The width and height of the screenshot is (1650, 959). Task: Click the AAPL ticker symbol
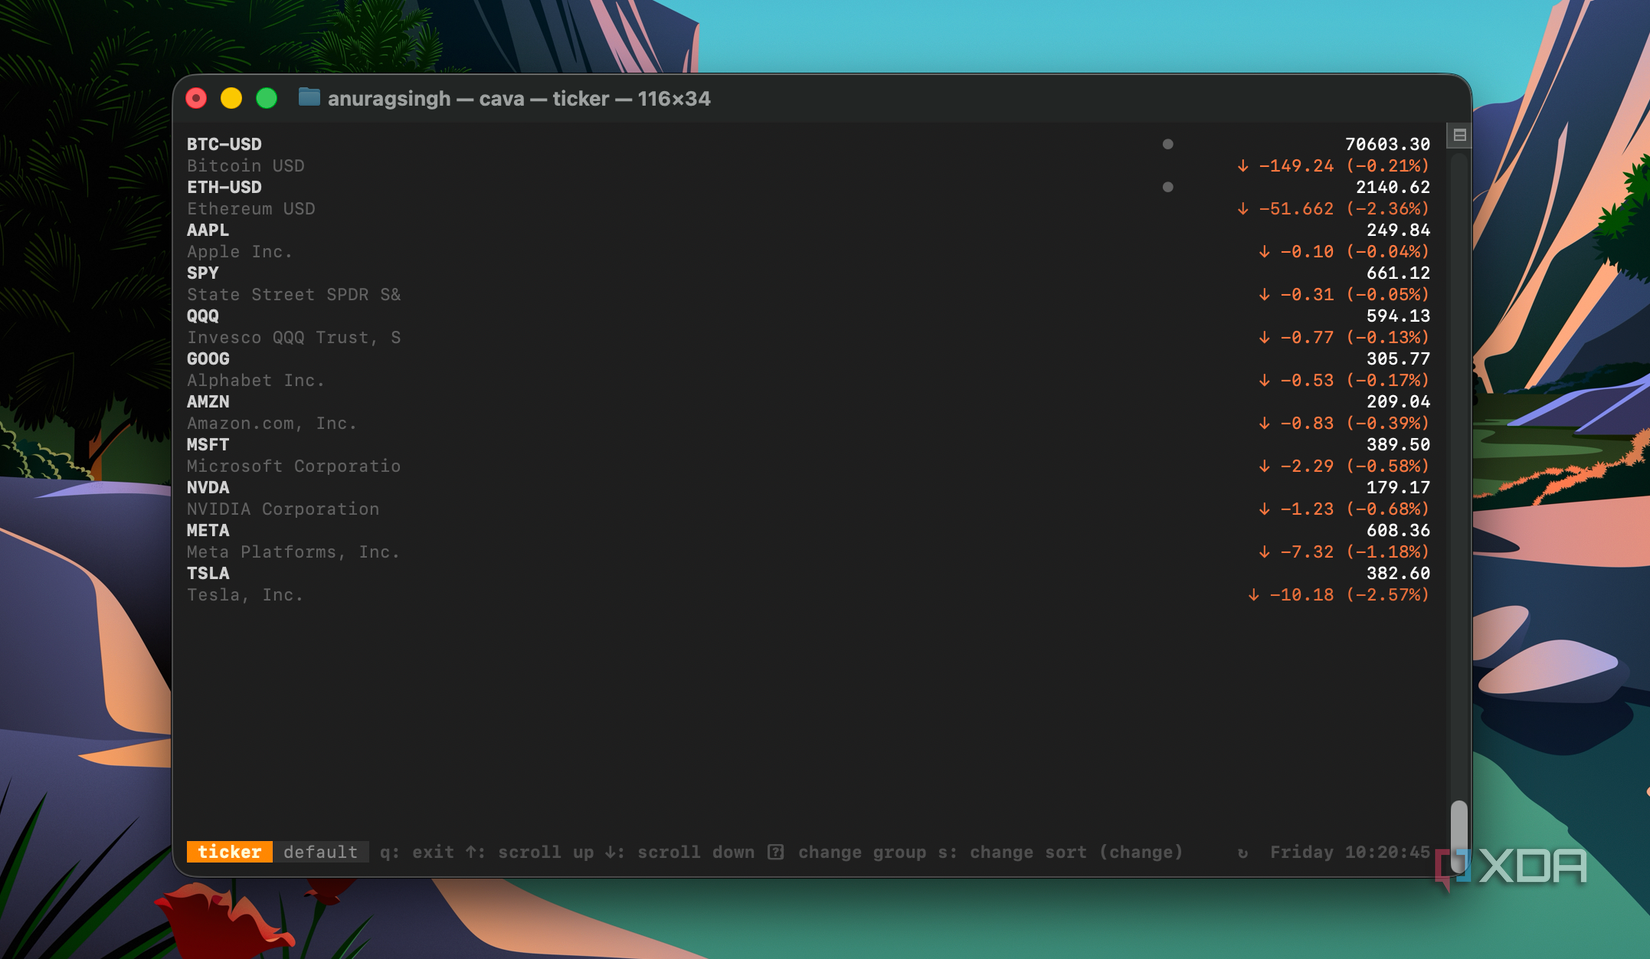click(208, 230)
